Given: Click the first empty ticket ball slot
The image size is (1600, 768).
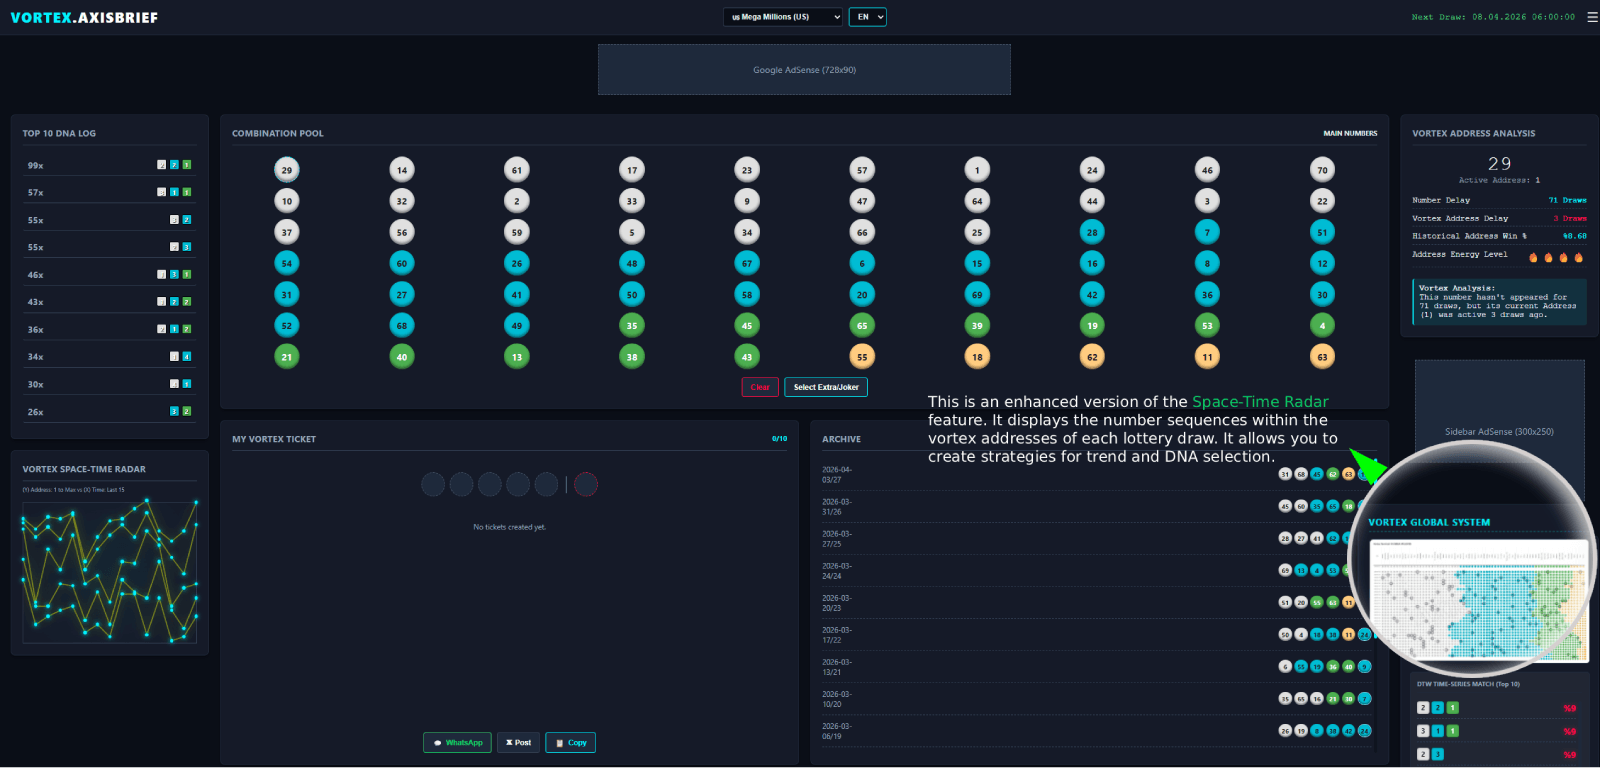Looking at the screenshot, I should pyautogui.click(x=433, y=485).
